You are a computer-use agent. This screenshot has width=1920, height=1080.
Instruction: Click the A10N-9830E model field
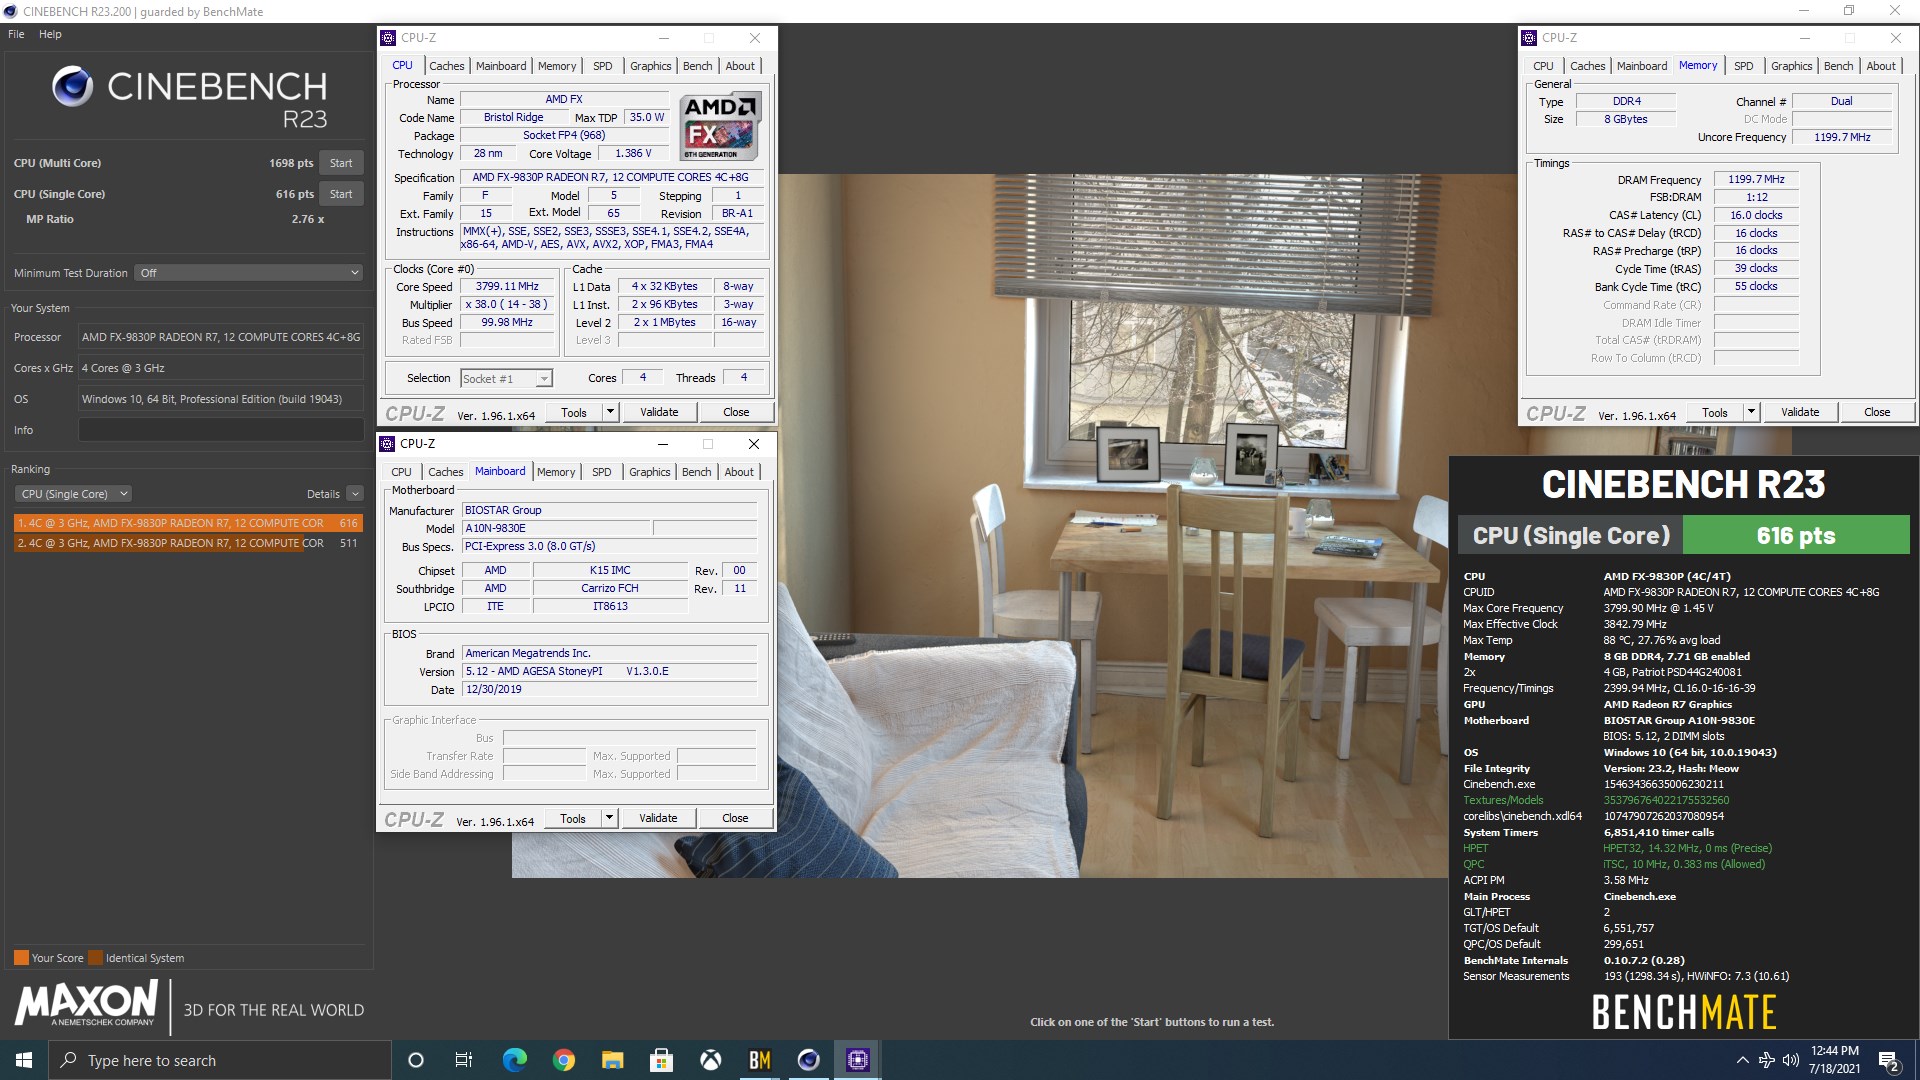[x=556, y=528]
